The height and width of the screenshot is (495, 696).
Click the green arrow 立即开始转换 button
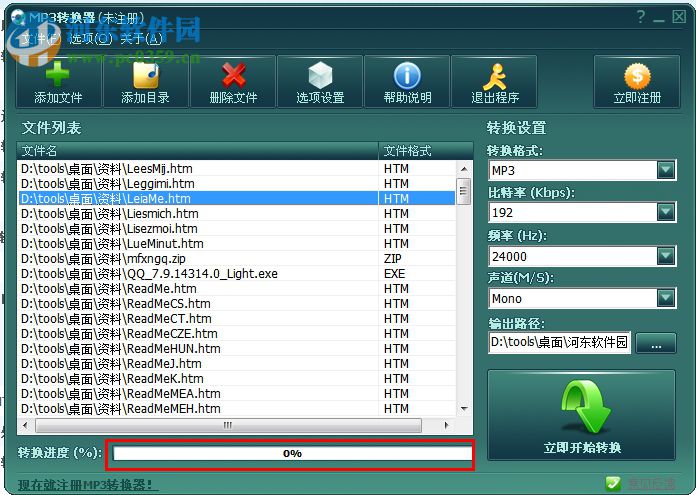581,415
